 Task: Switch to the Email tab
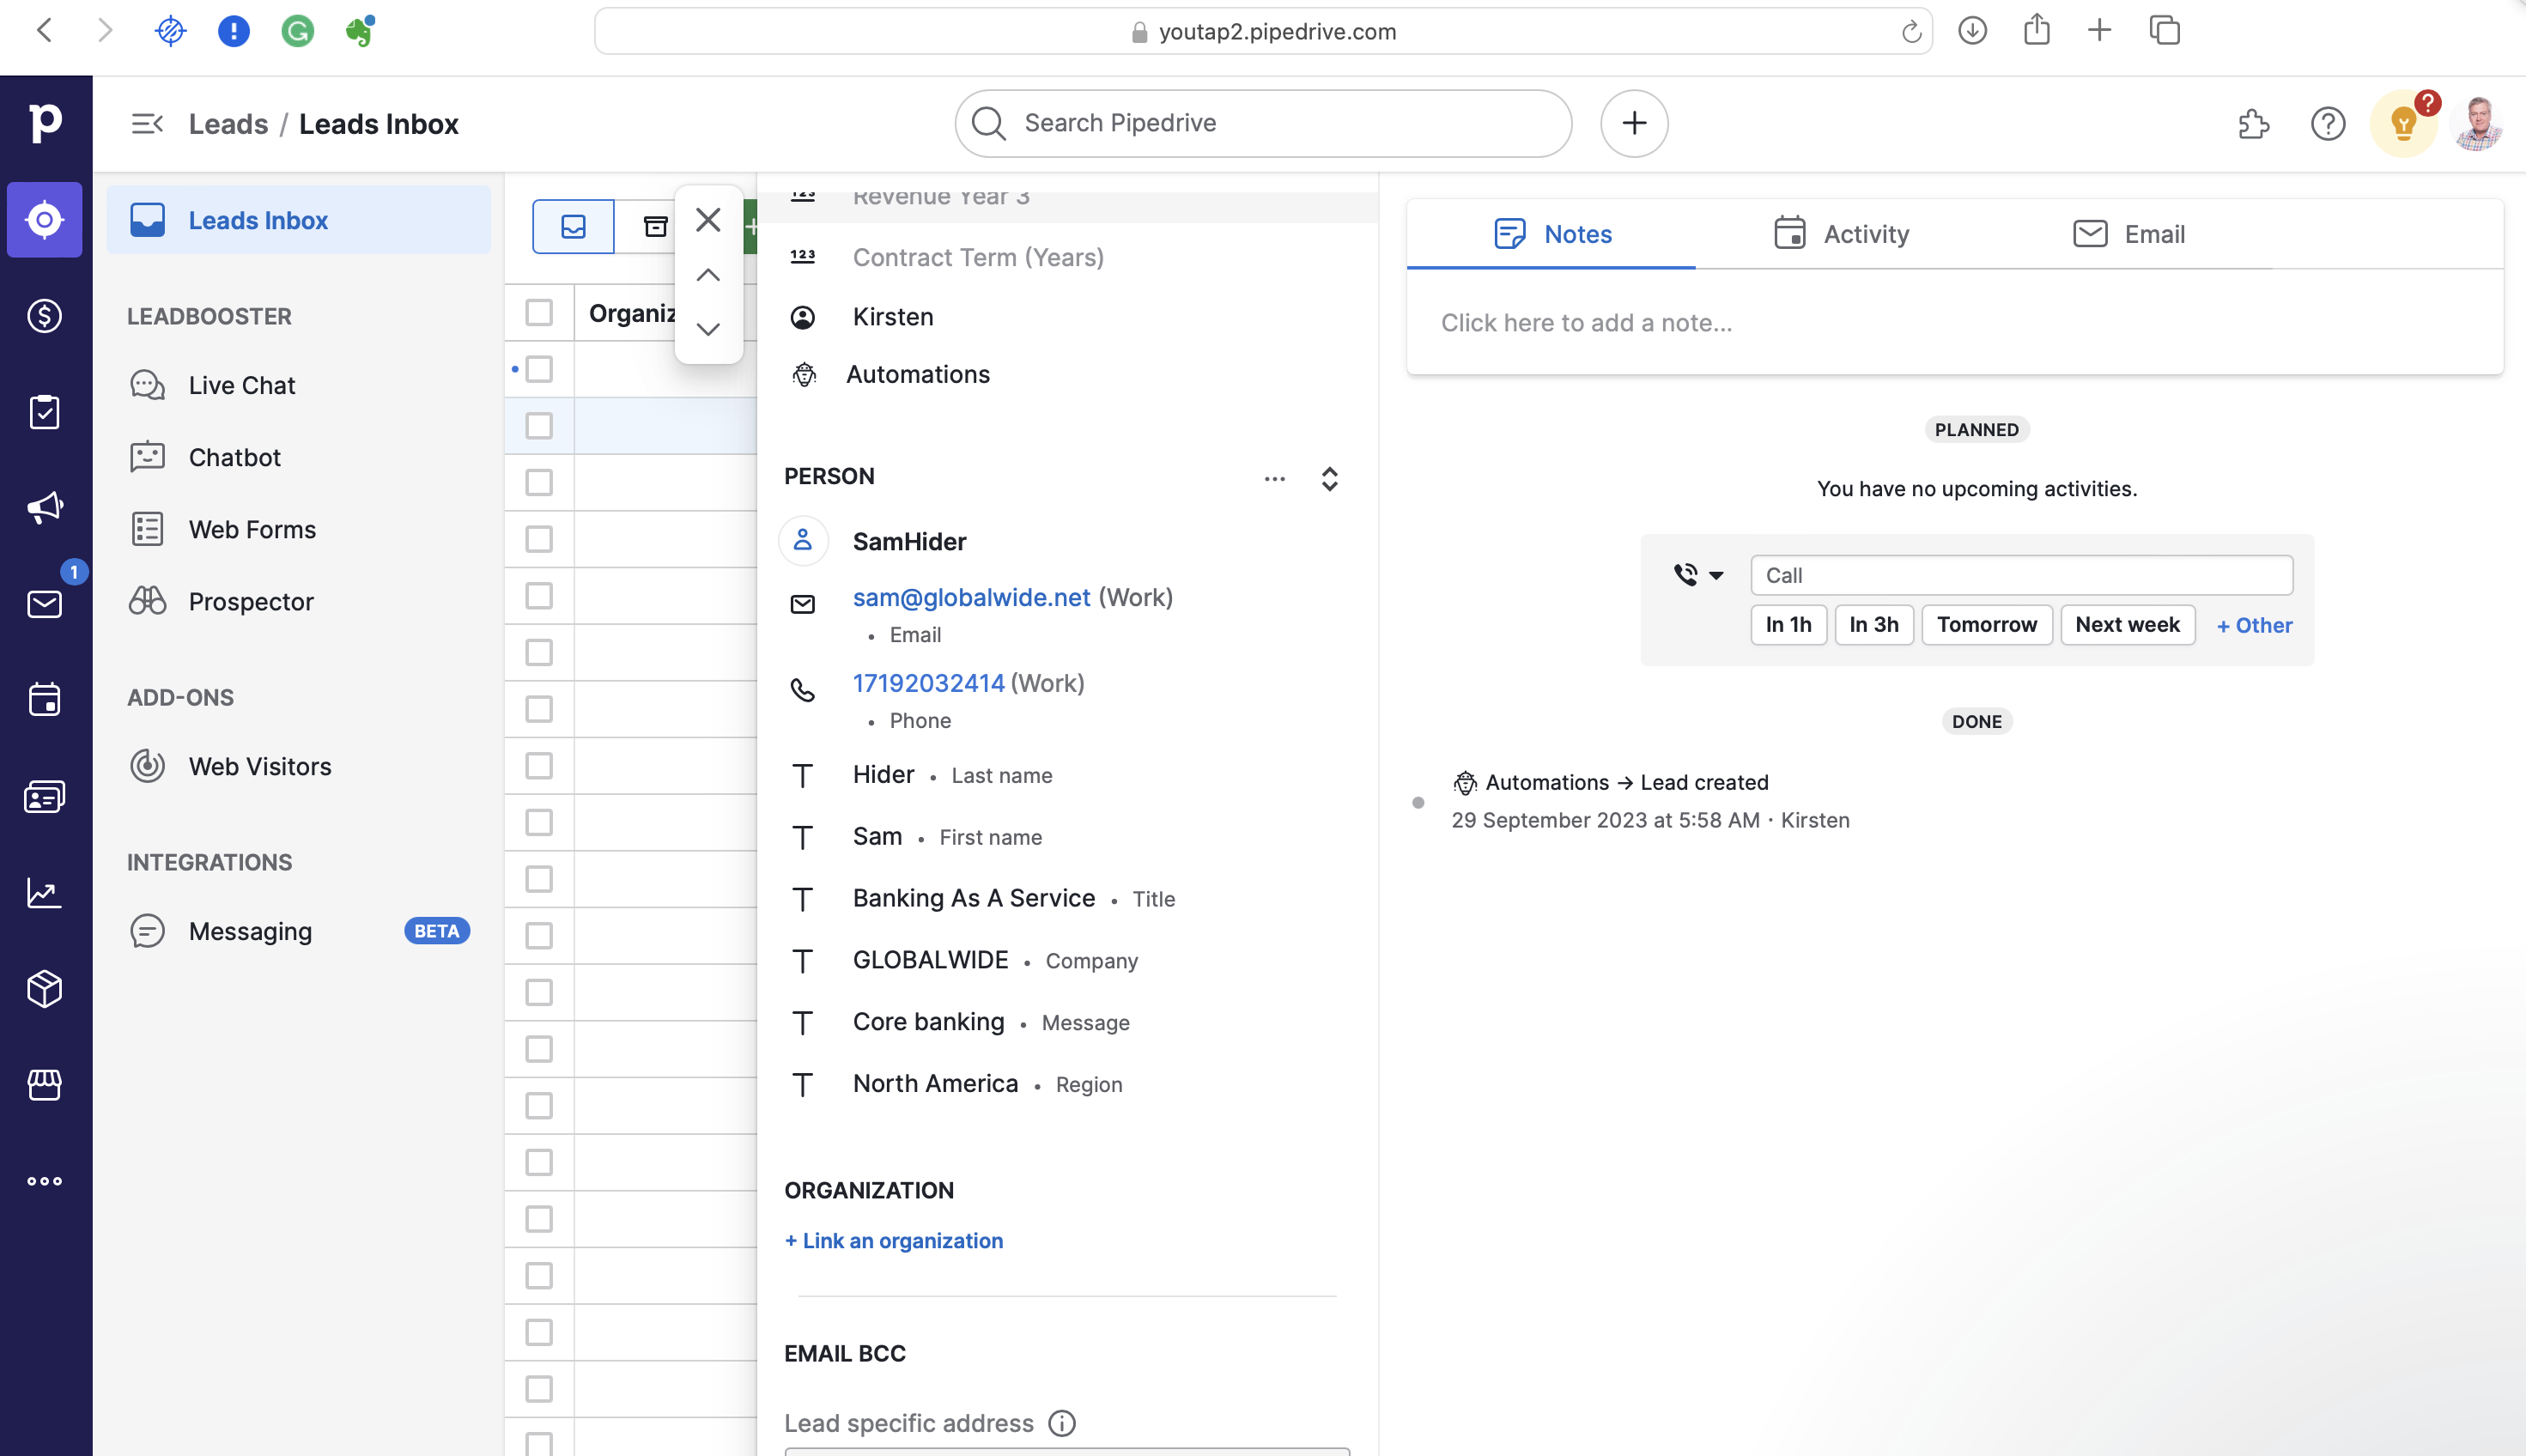click(2129, 234)
